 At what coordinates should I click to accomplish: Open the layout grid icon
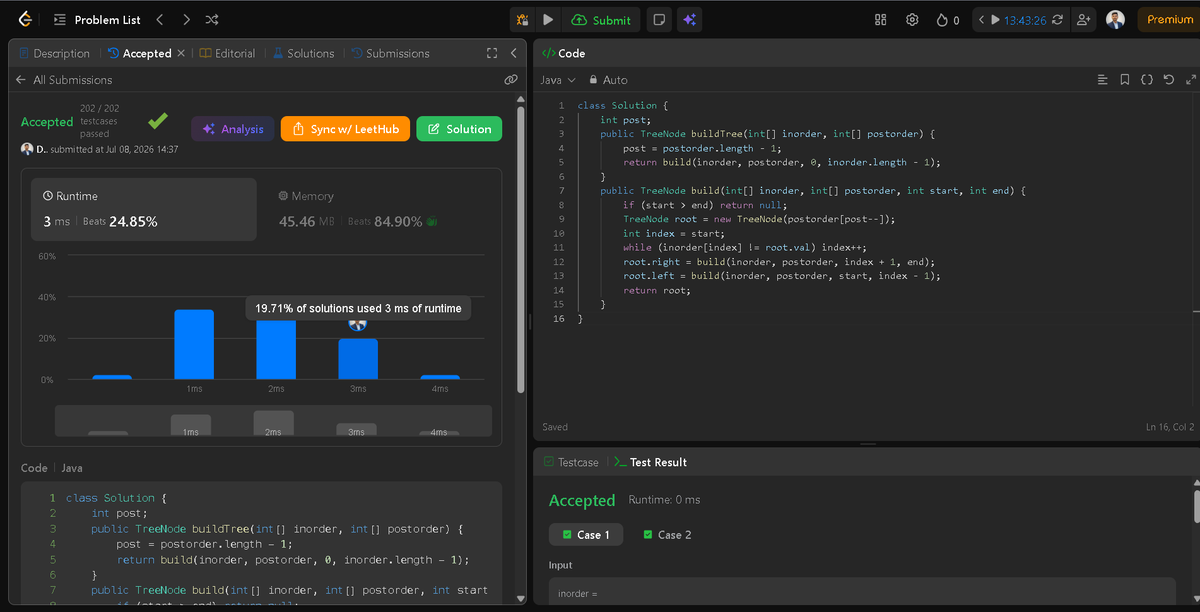click(880, 19)
